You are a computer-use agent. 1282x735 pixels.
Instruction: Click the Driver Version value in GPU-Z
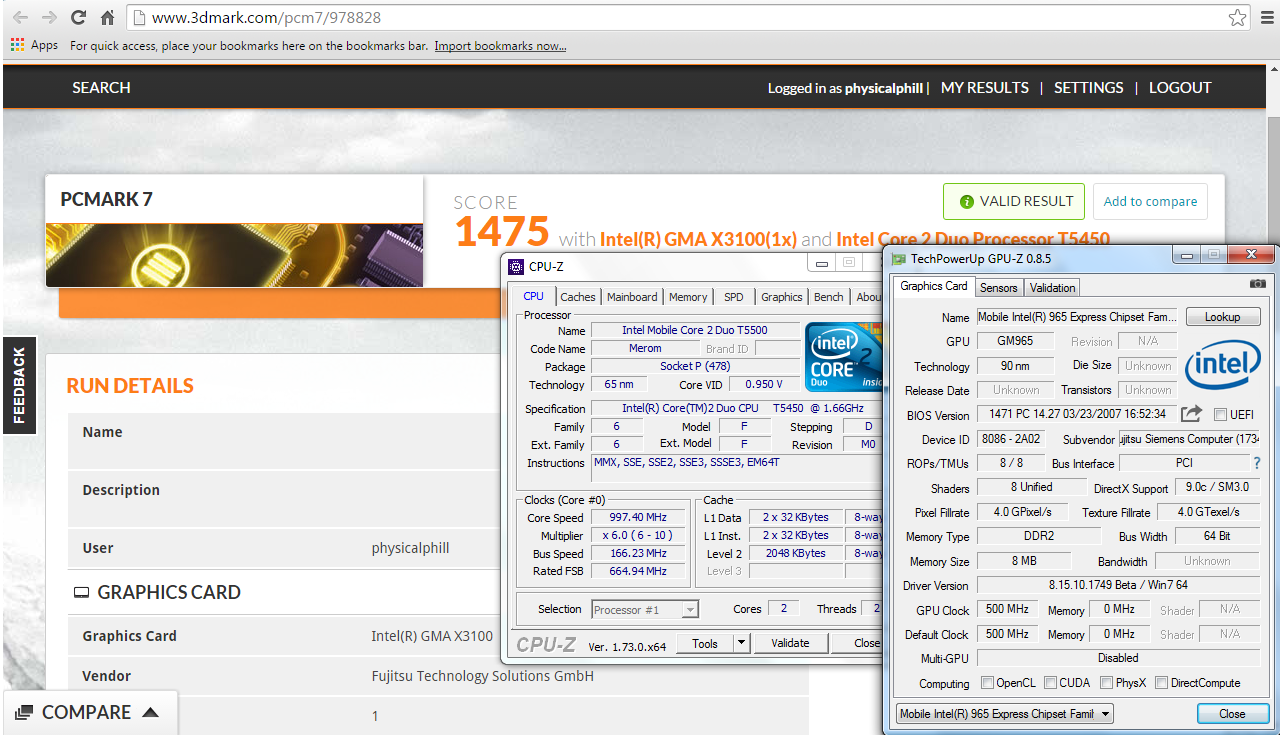(x=1118, y=585)
